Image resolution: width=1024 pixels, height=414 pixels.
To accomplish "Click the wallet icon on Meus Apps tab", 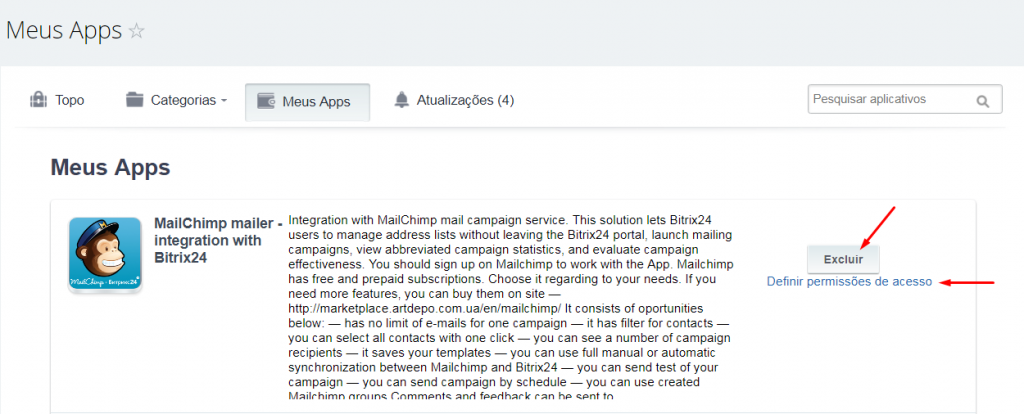I will [x=266, y=101].
